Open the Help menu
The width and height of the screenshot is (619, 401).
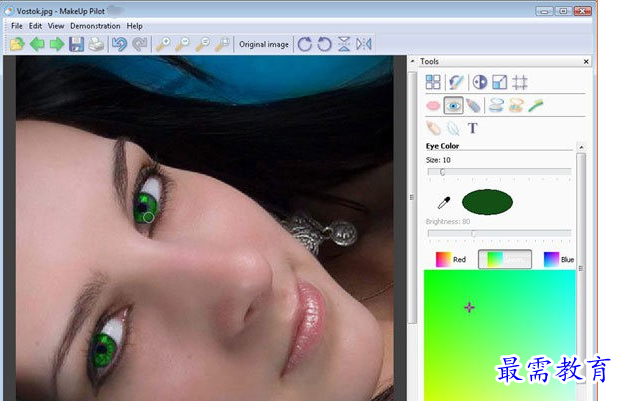click(x=134, y=26)
